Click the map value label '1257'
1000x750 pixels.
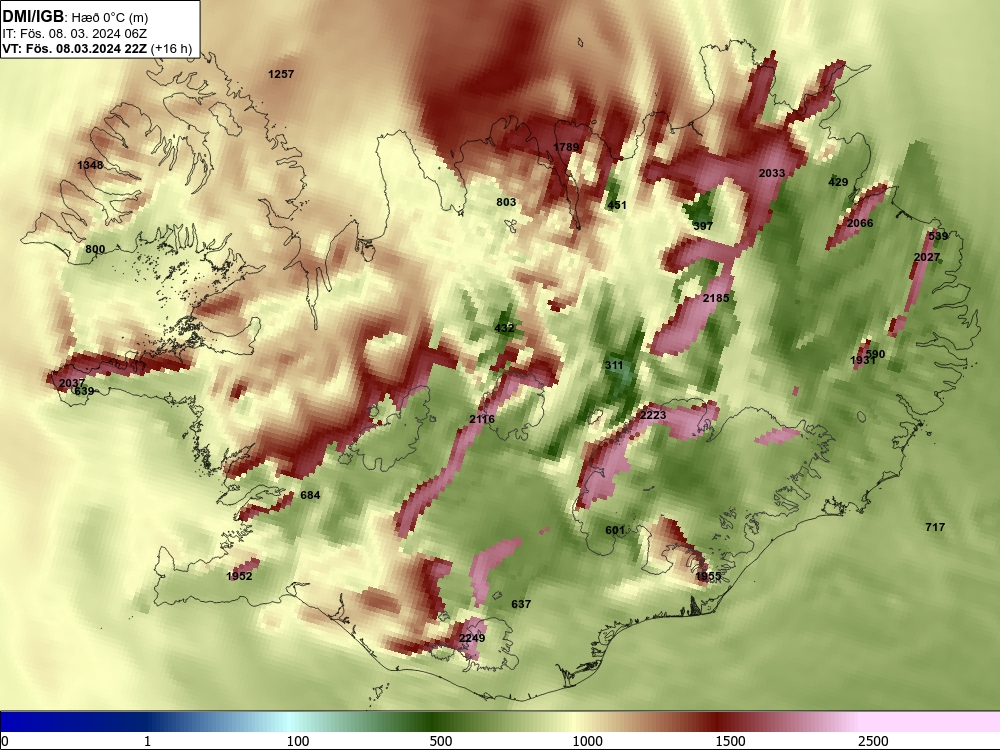pyautogui.click(x=281, y=74)
